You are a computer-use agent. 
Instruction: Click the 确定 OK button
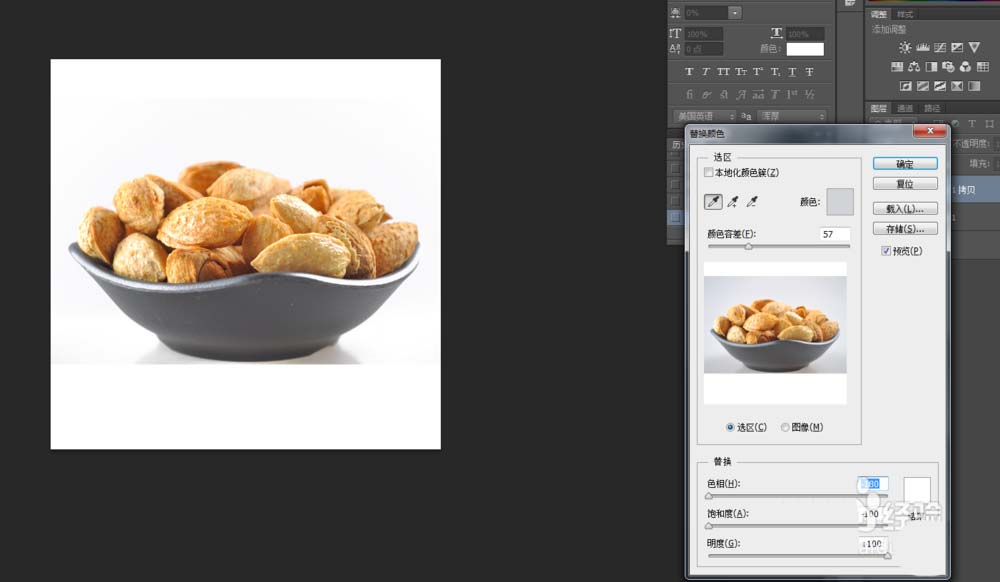pos(905,163)
